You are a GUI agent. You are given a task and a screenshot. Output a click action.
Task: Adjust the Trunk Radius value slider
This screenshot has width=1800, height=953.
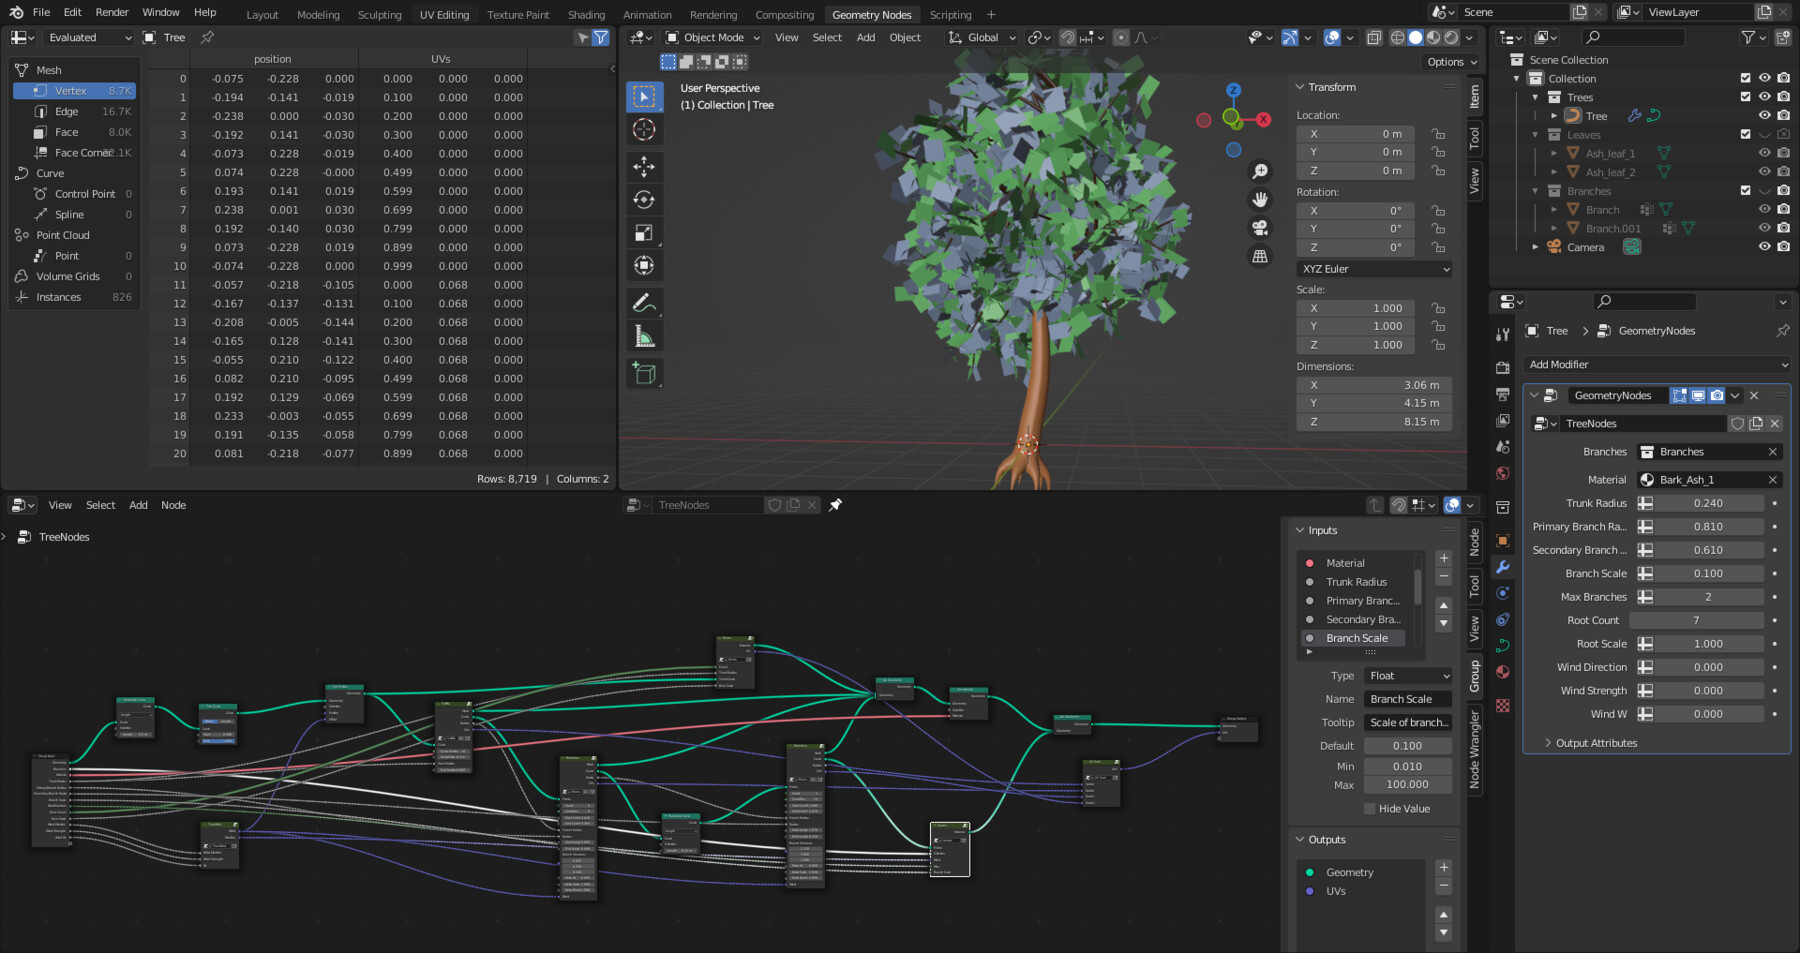click(1707, 503)
